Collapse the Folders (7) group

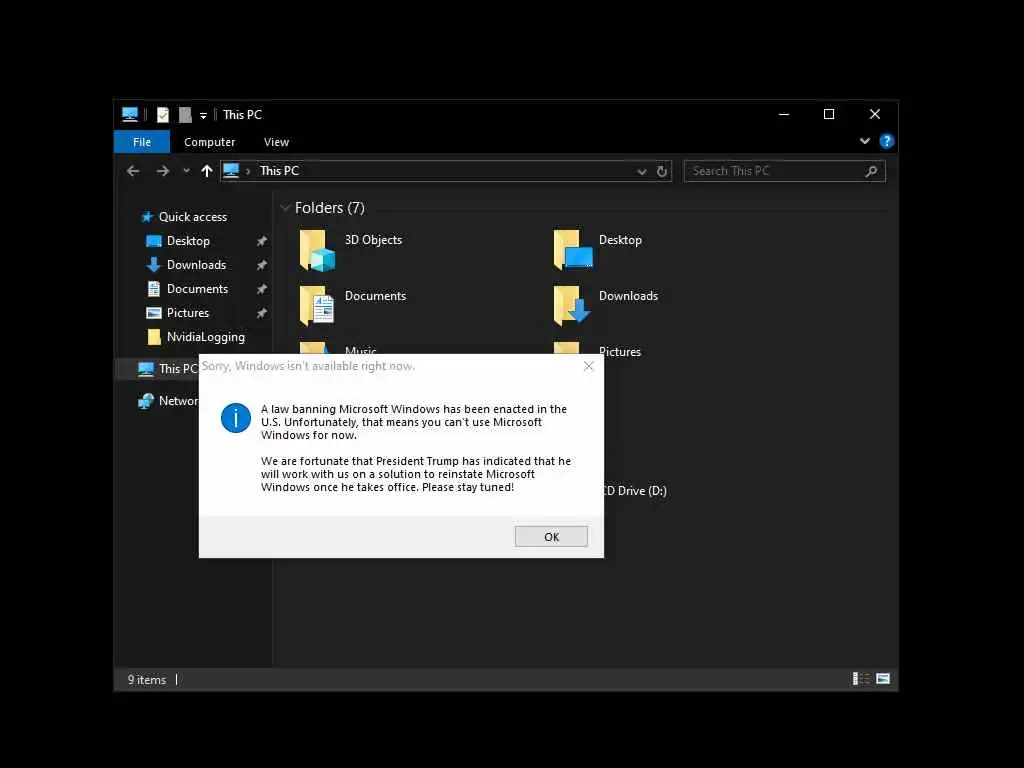coord(285,208)
